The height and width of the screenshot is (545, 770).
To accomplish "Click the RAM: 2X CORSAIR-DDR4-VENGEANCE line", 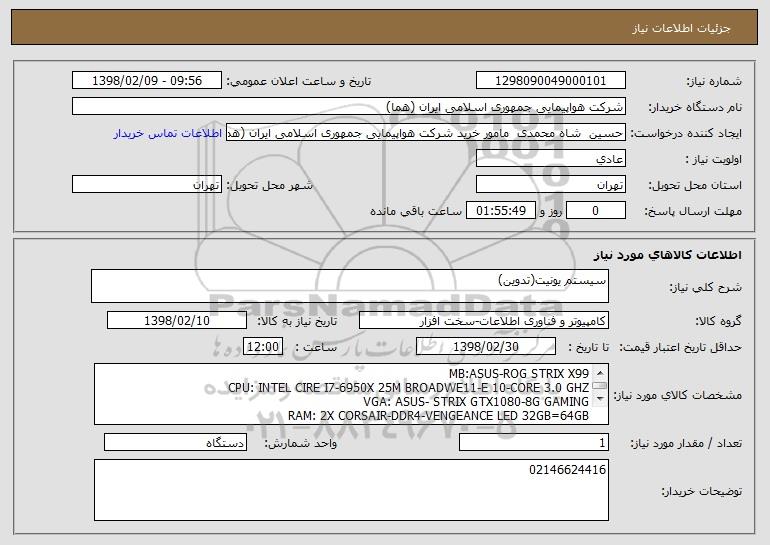I will click(438, 416).
